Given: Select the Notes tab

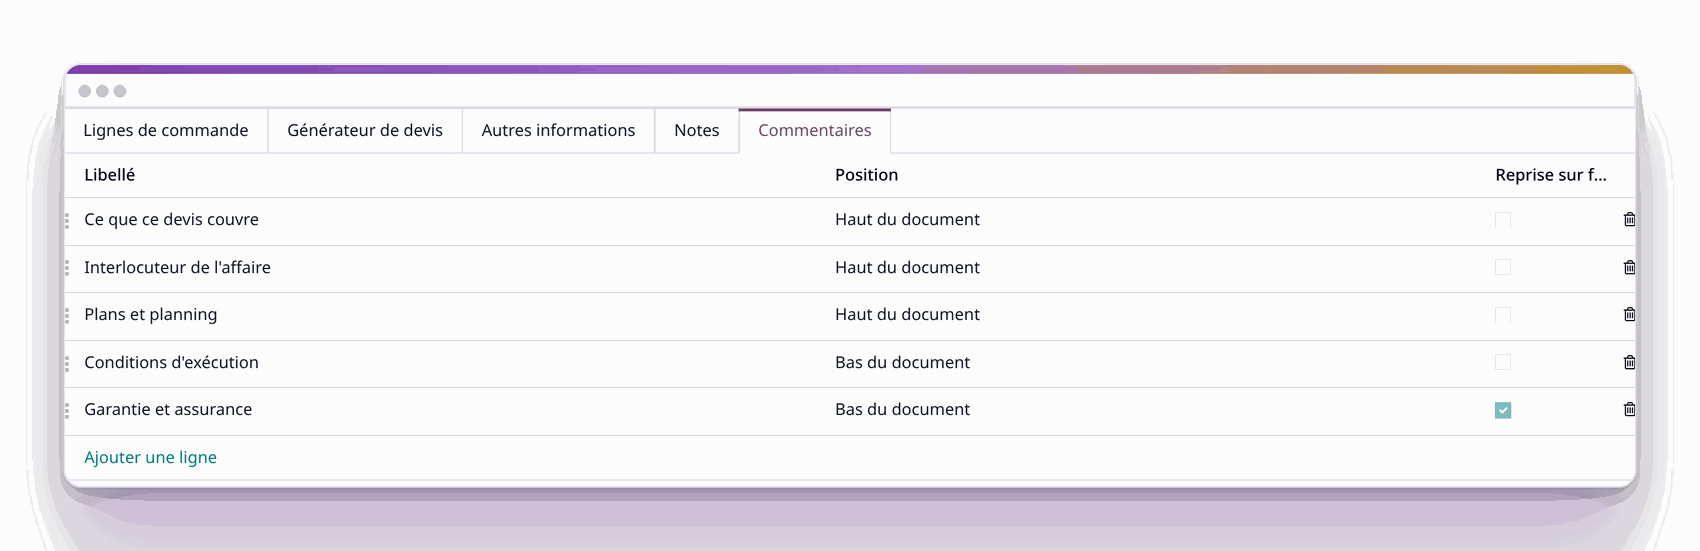Looking at the screenshot, I should click(697, 131).
